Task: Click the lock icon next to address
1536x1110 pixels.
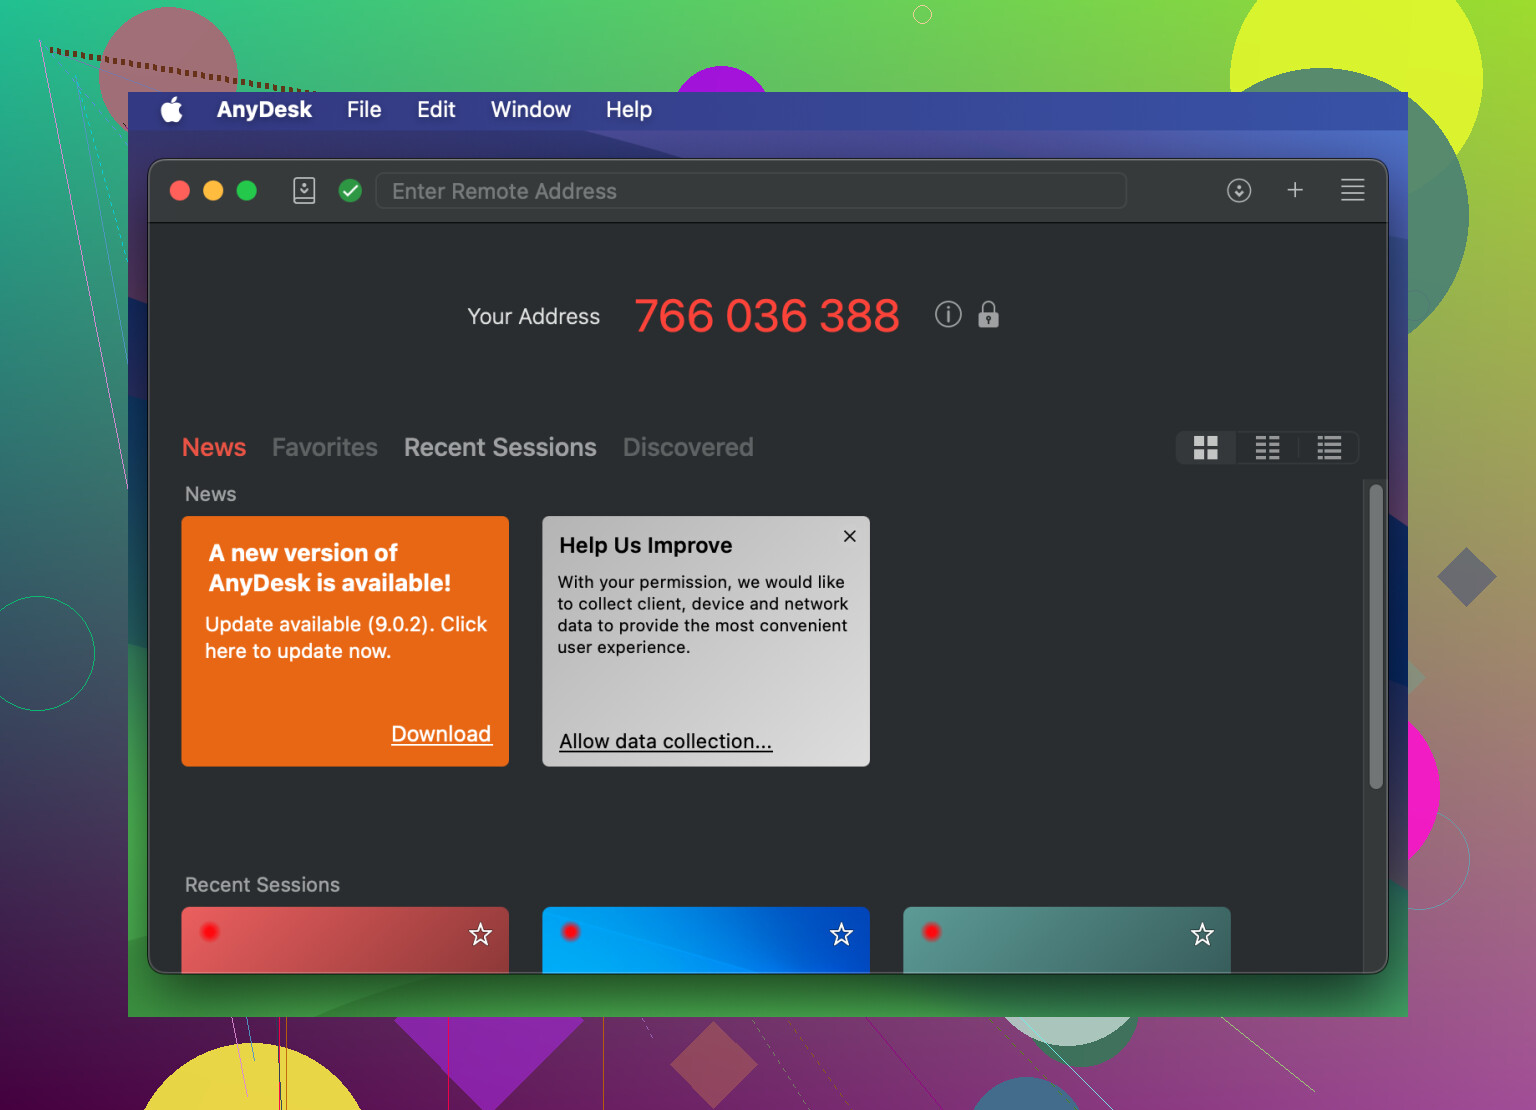Action: coord(988,315)
